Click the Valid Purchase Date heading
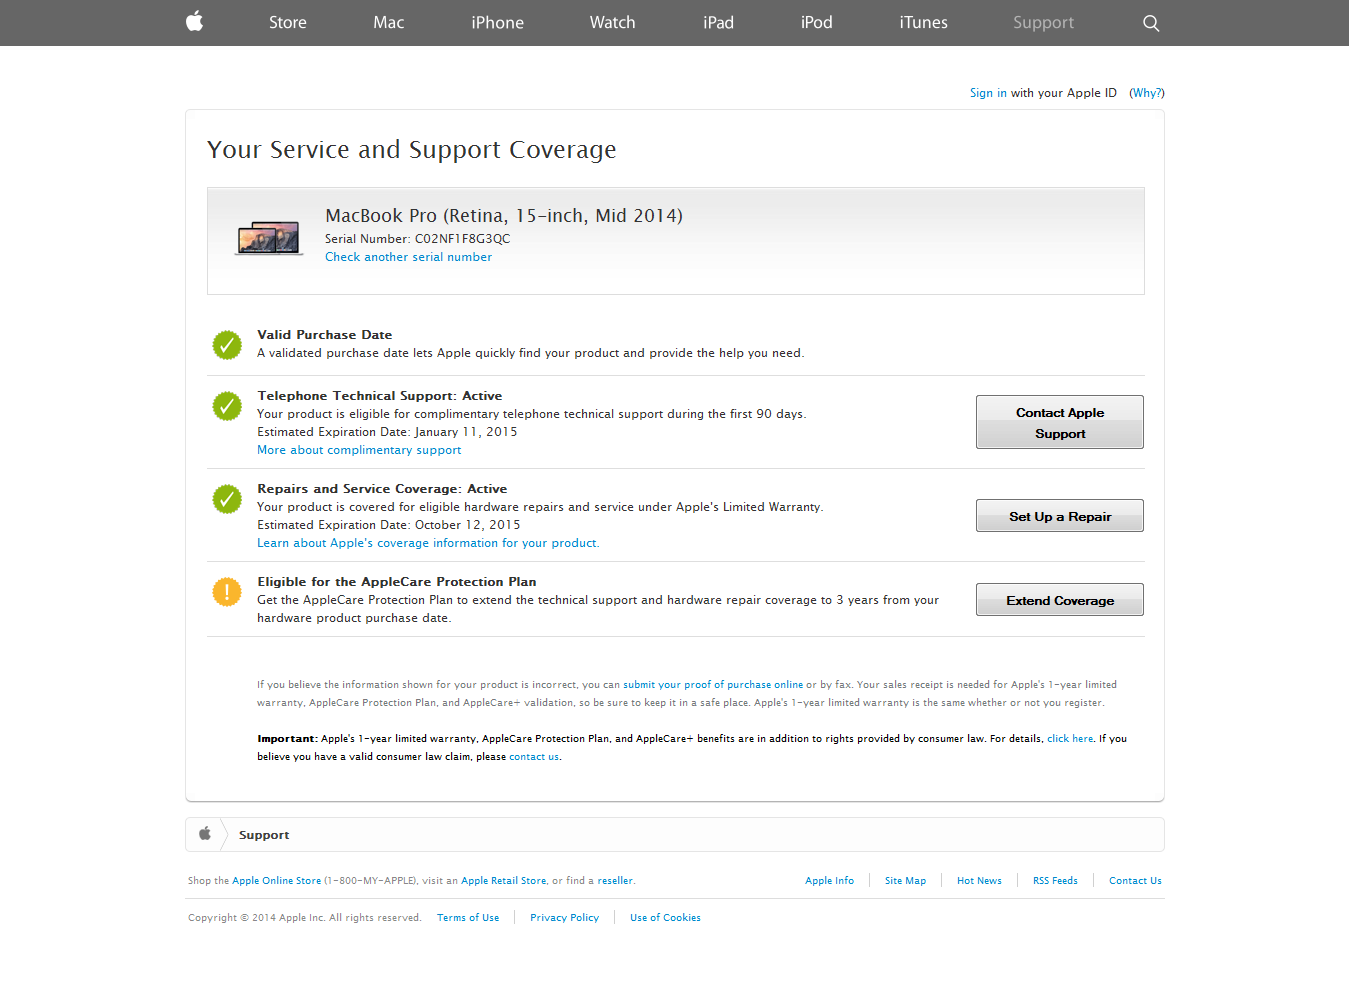The height and width of the screenshot is (1008, 1349). click(325, 335)
